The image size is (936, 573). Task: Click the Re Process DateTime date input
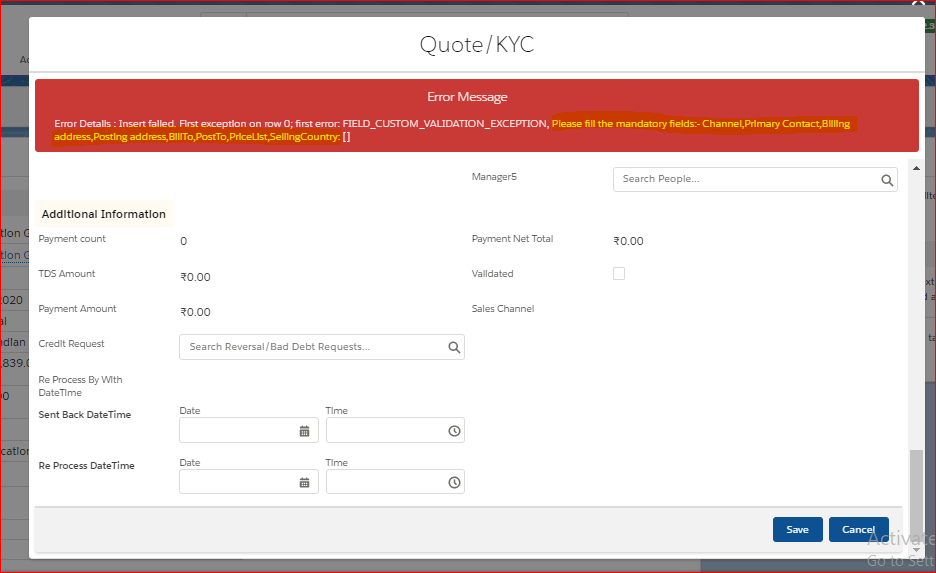click(249, 482)
